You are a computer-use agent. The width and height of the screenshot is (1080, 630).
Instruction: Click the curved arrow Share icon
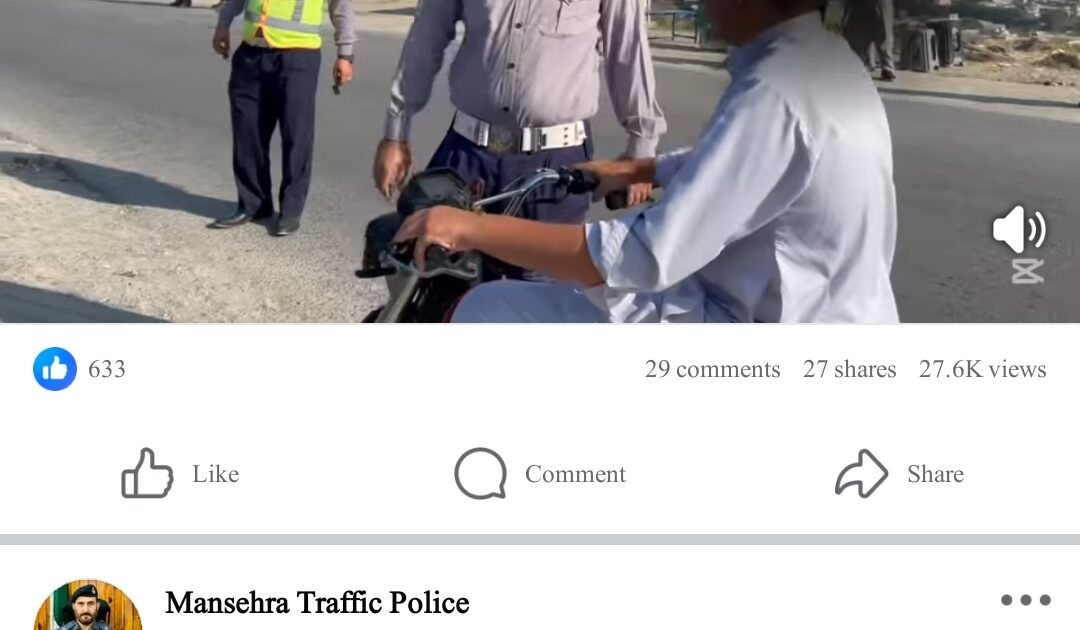861,473
